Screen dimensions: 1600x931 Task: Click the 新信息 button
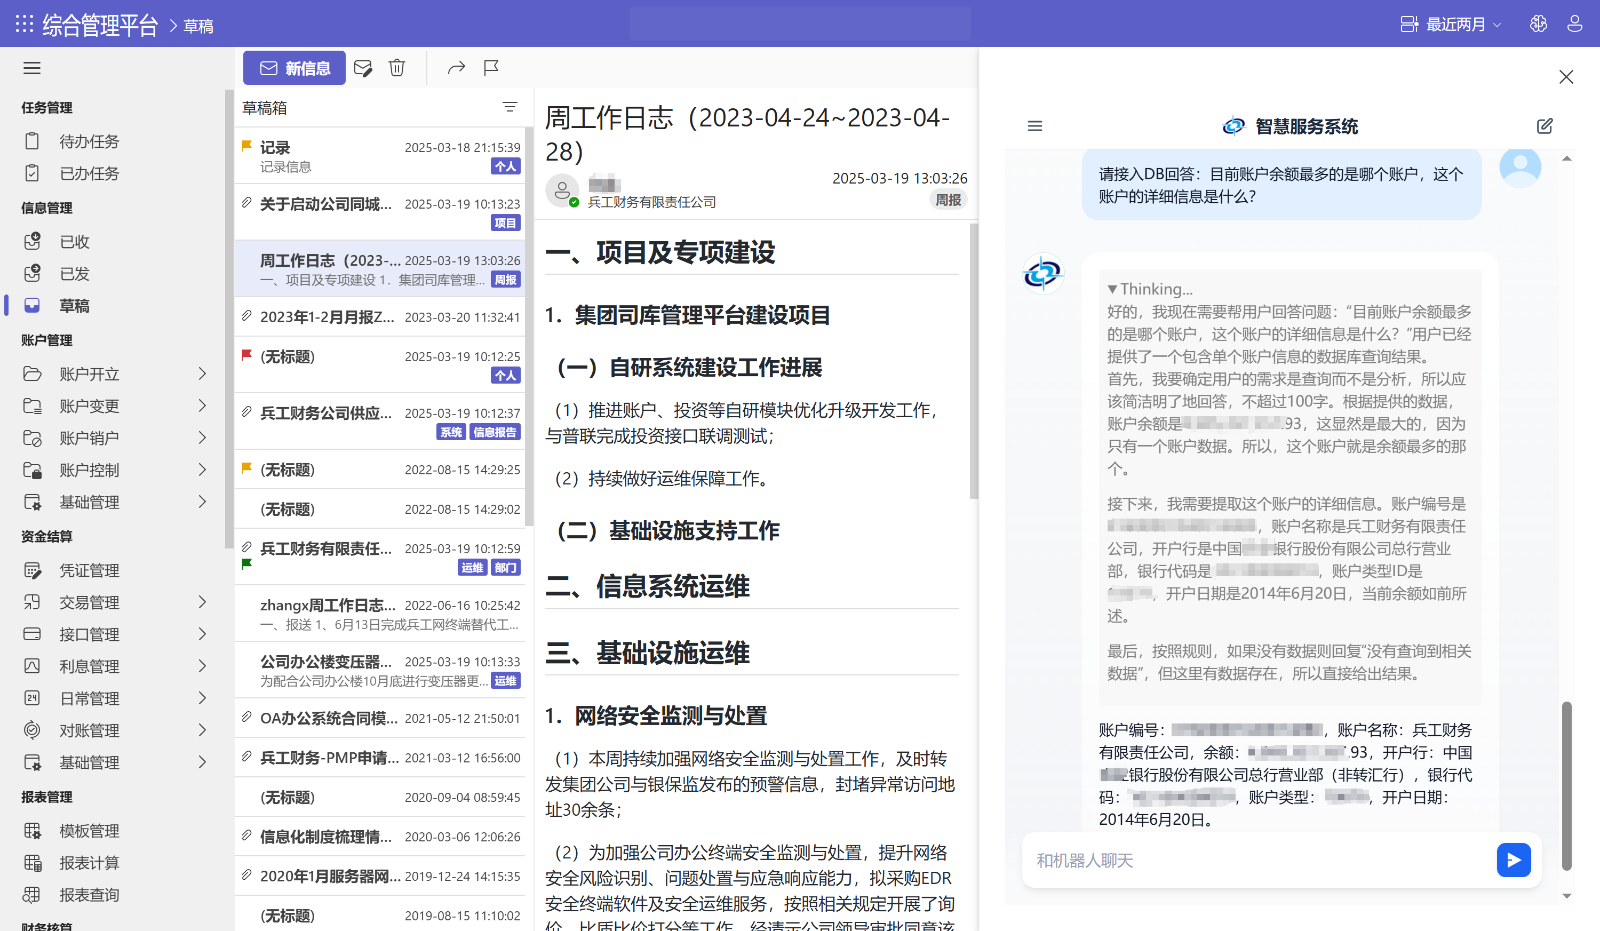[294, 68]
